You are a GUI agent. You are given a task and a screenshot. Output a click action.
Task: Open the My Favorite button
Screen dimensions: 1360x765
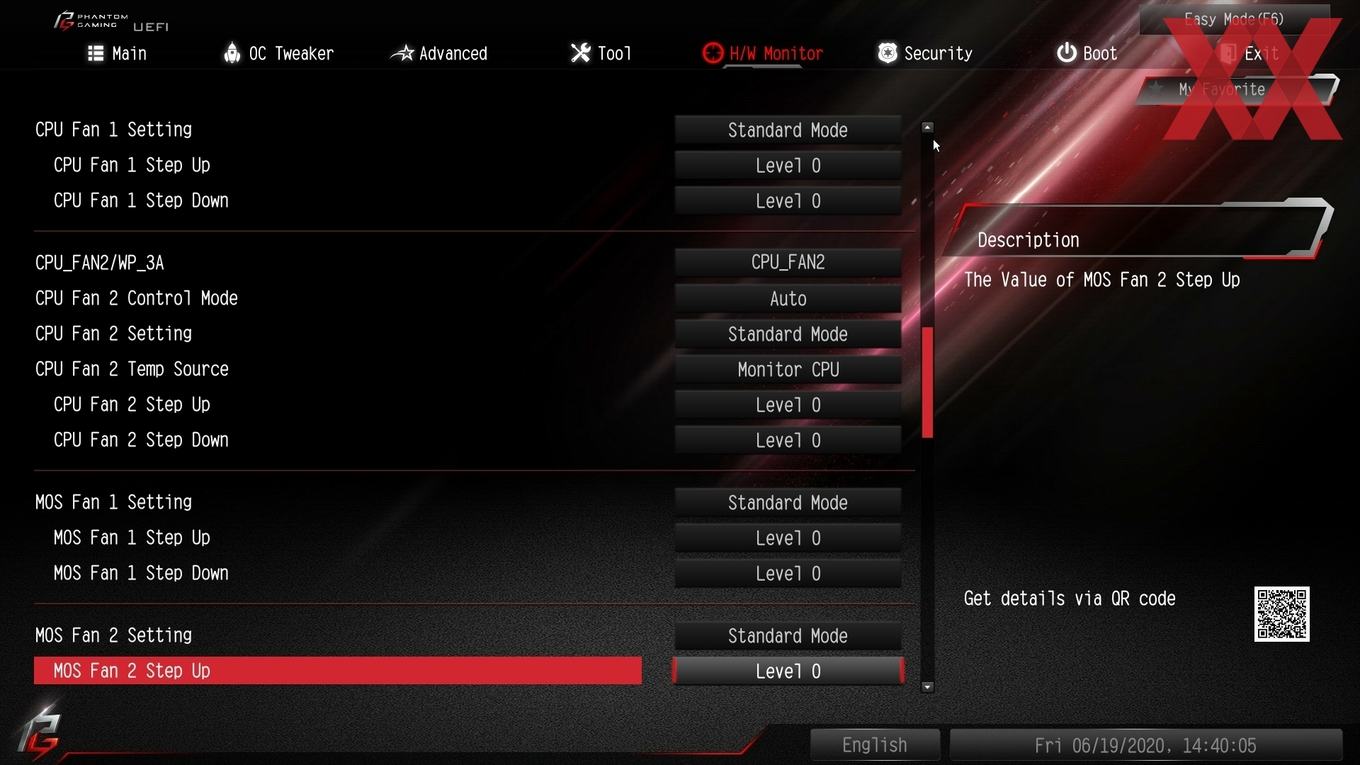1235,89
